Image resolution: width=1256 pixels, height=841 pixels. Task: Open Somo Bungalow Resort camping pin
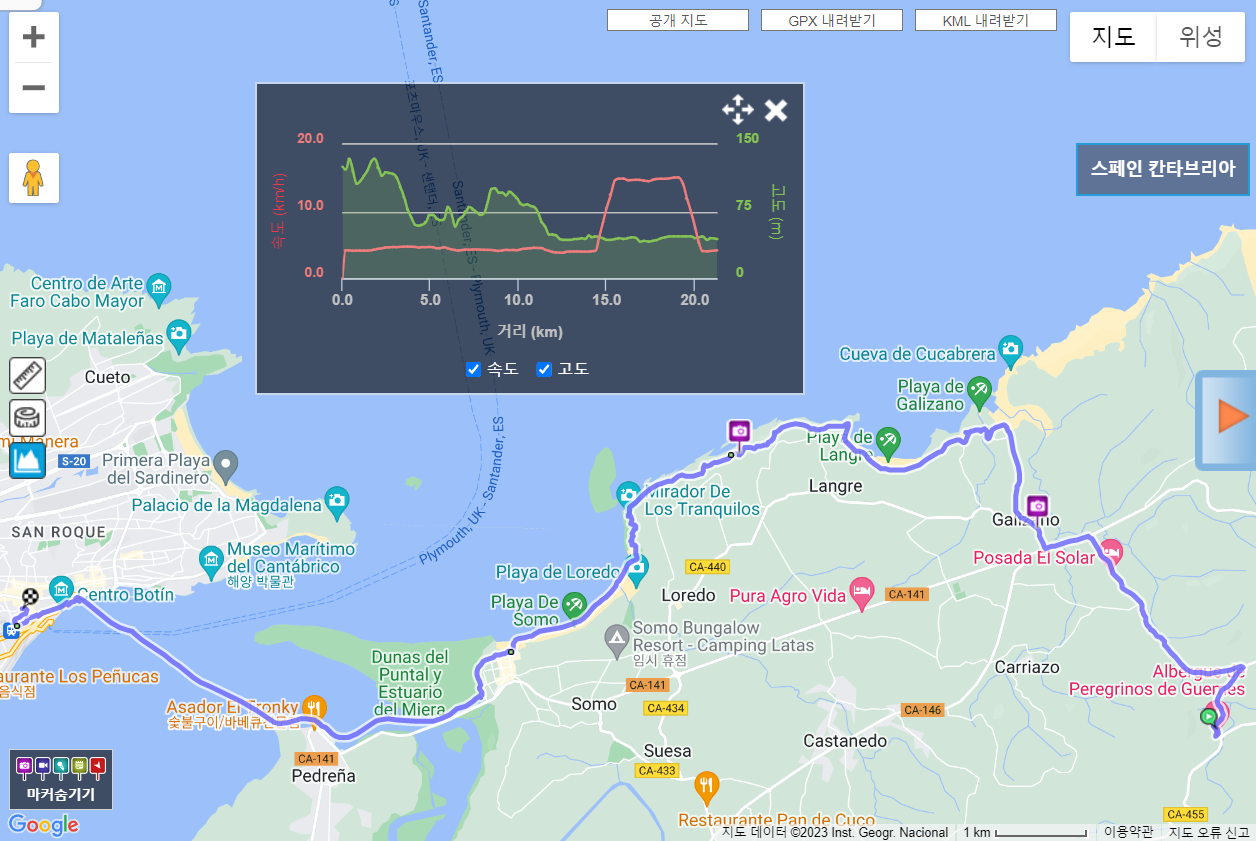[x=618, y=637]
